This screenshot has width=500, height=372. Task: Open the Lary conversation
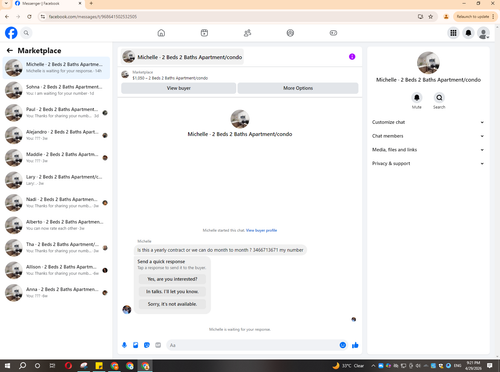pyautogui.click(x=56, y=180)
